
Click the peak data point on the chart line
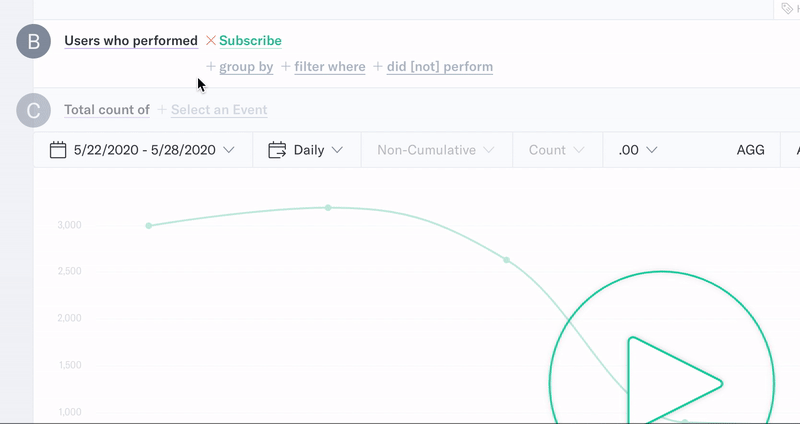tap(328, 208)
